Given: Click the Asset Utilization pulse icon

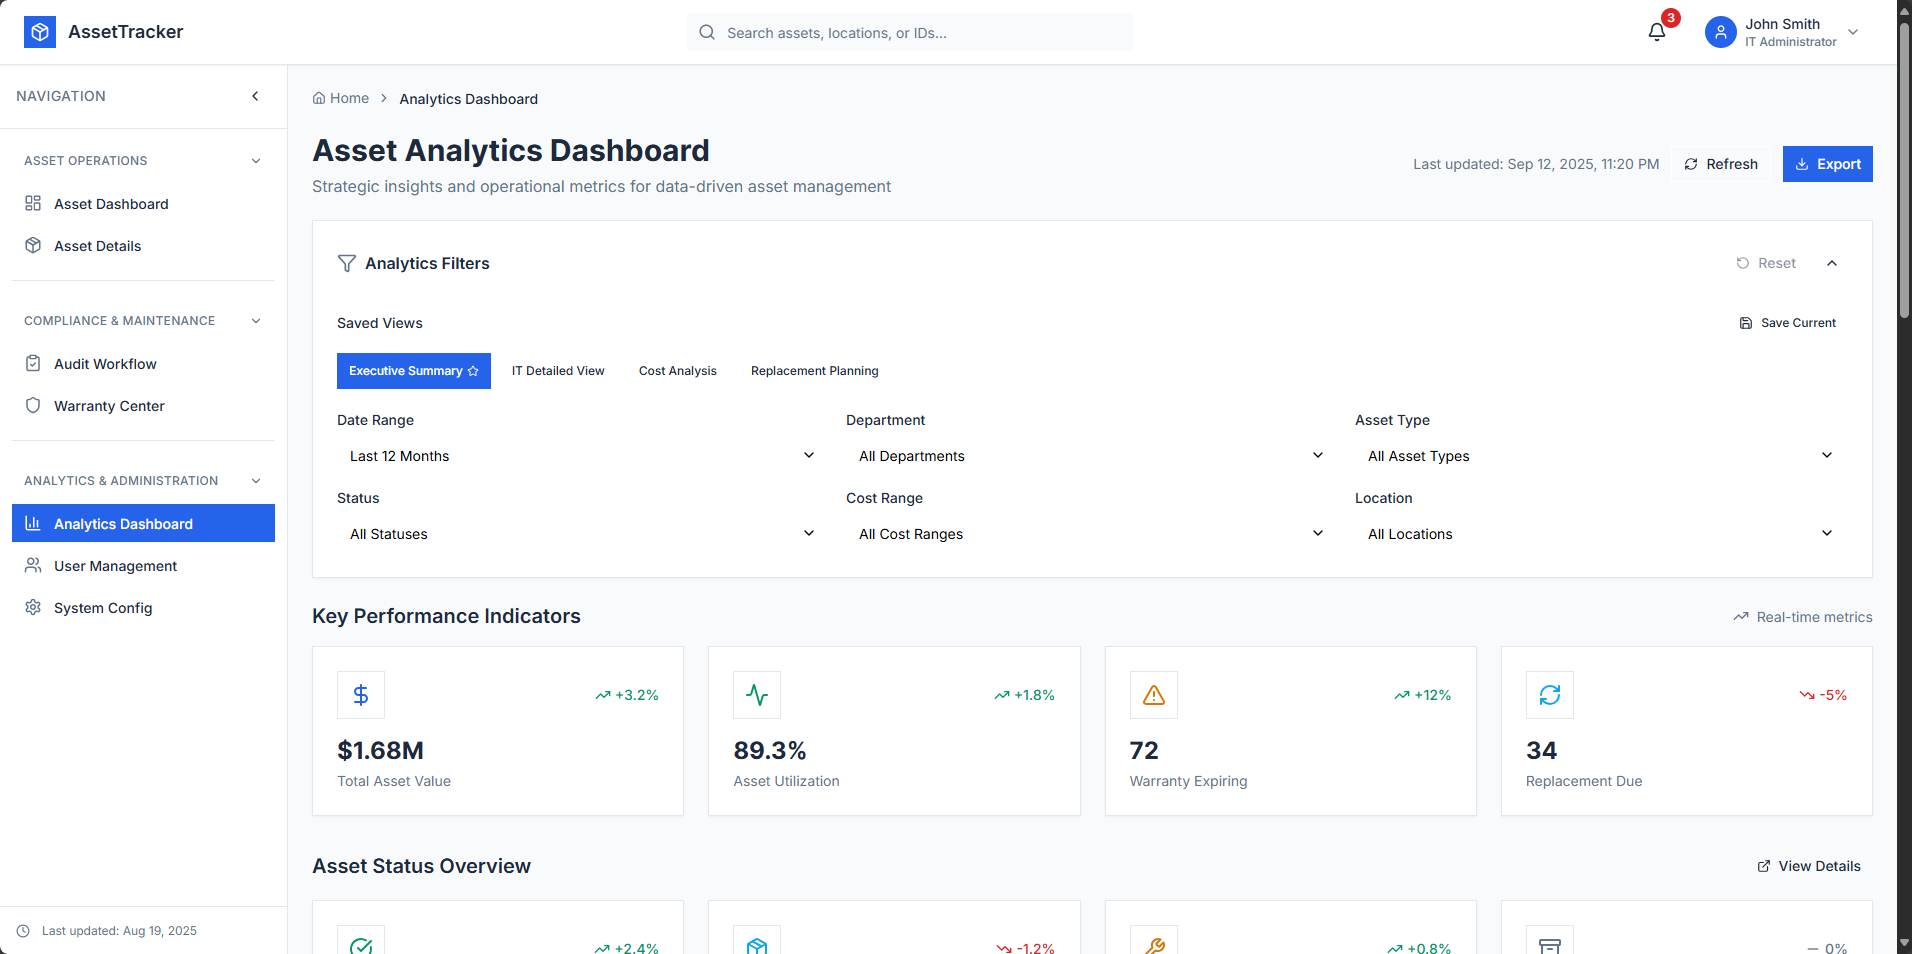Looking at the screenshot, I should tap(757, 695).
